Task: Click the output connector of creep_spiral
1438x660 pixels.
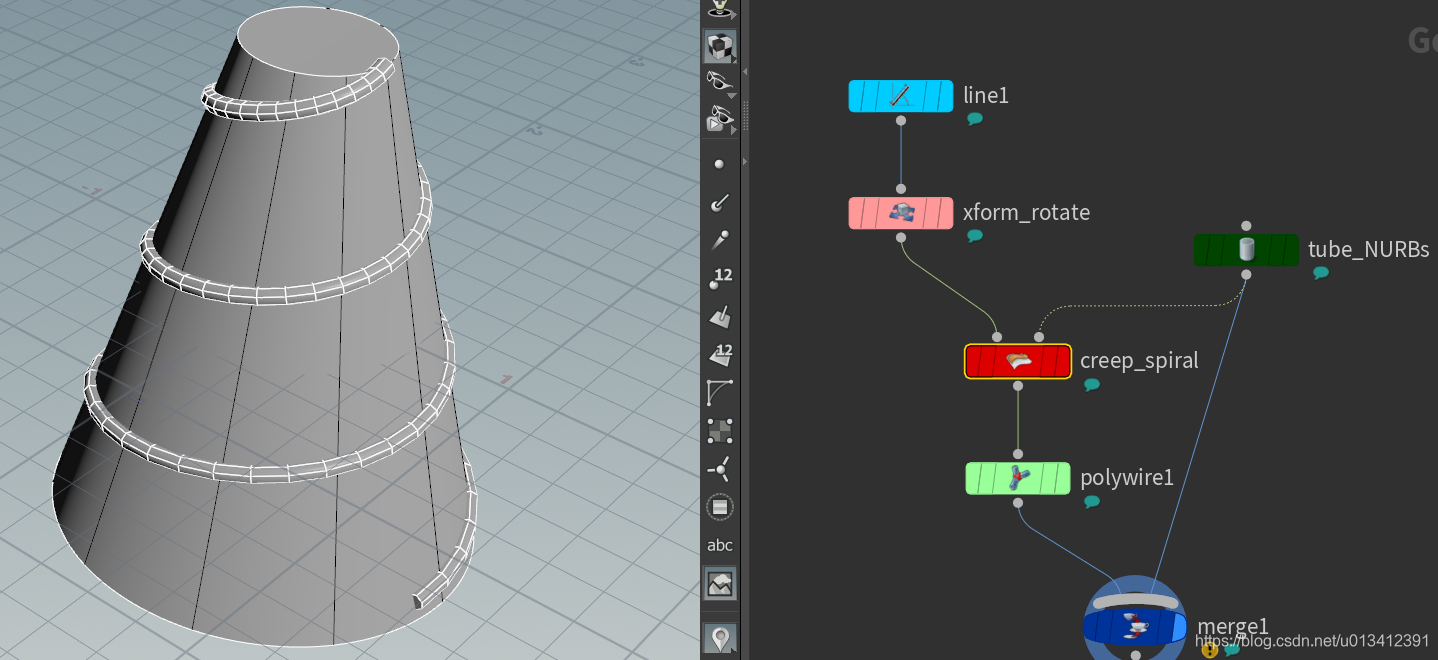Action: pyautogui.click(x=1018, y=385)
